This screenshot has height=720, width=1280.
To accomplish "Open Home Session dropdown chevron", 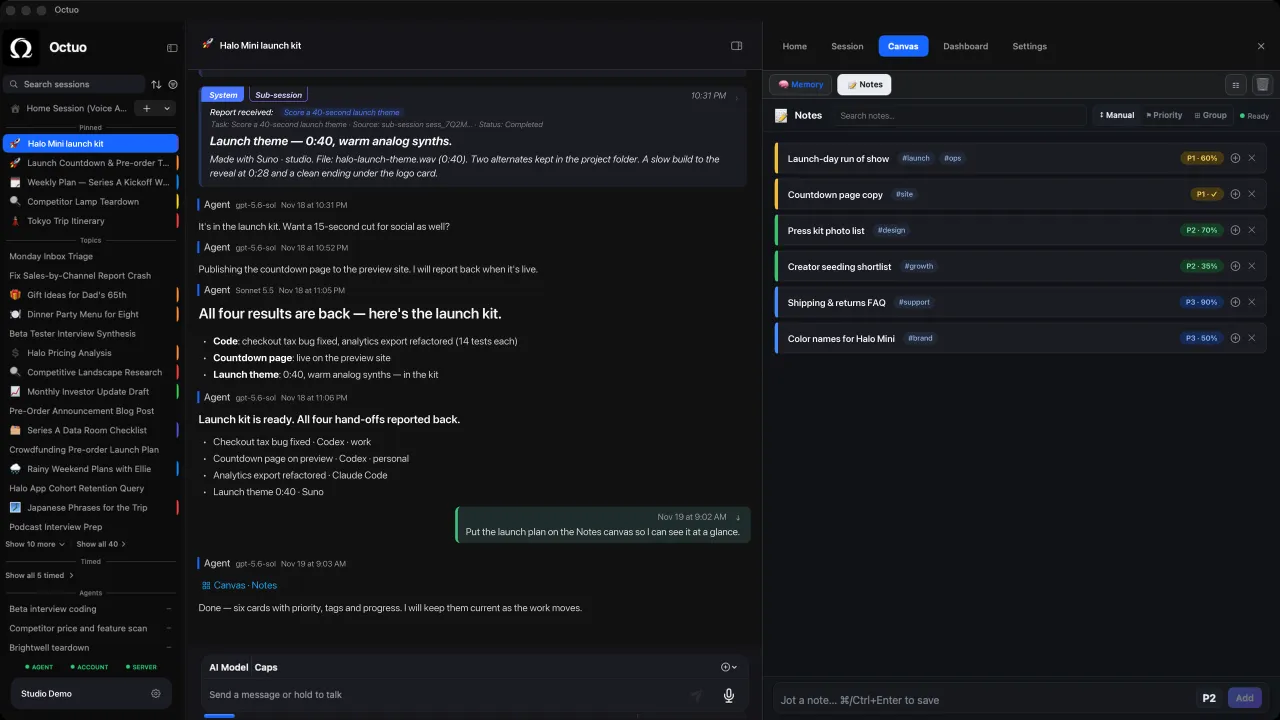I will (x=167, y=108).
